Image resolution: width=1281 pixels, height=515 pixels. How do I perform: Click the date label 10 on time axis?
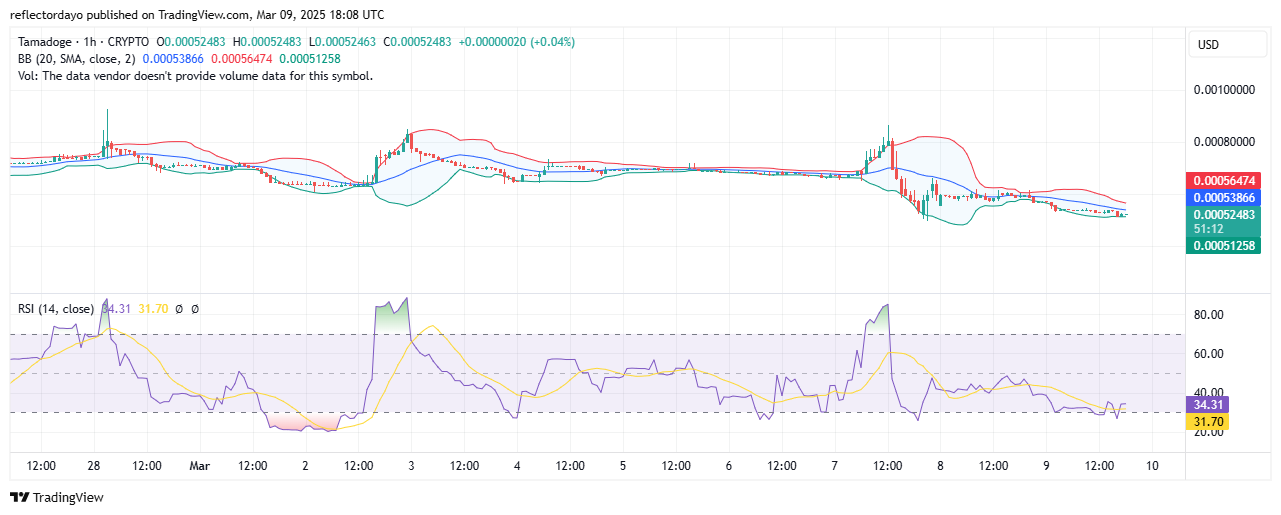pos(1152,466)
